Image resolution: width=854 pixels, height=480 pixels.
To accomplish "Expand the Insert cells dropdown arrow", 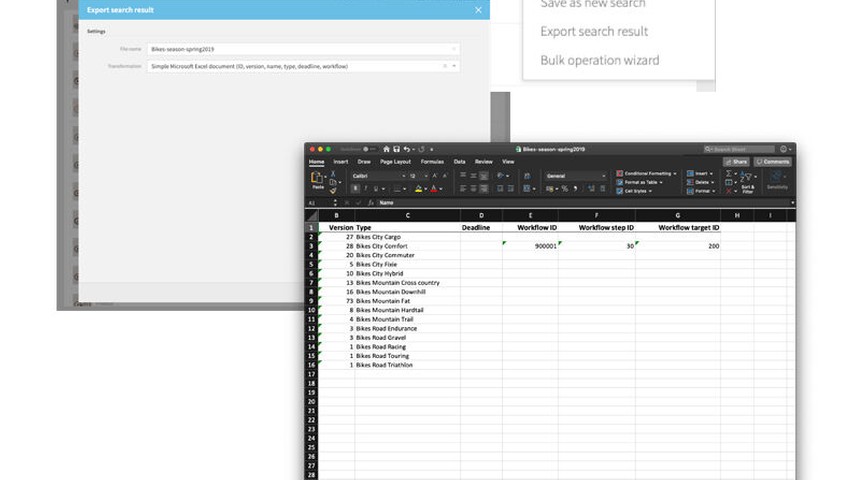I will [711, 173].
